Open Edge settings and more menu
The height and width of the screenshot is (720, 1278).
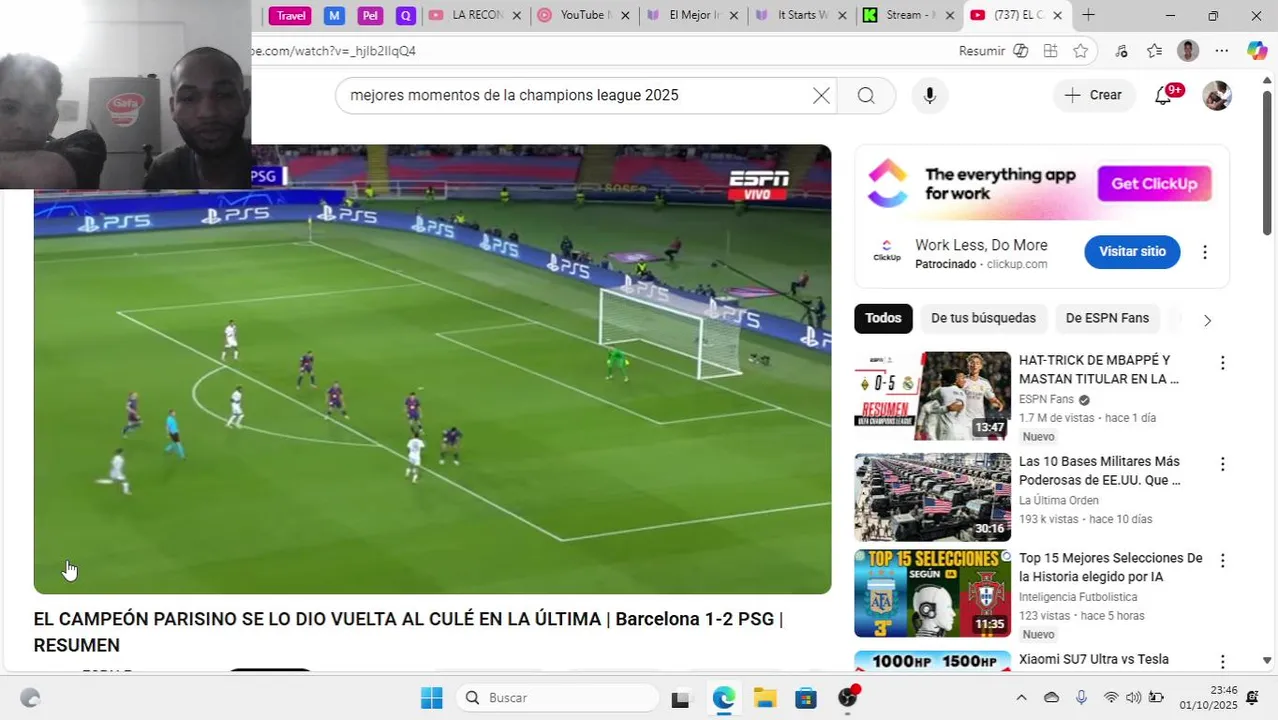coord(1222,51)
